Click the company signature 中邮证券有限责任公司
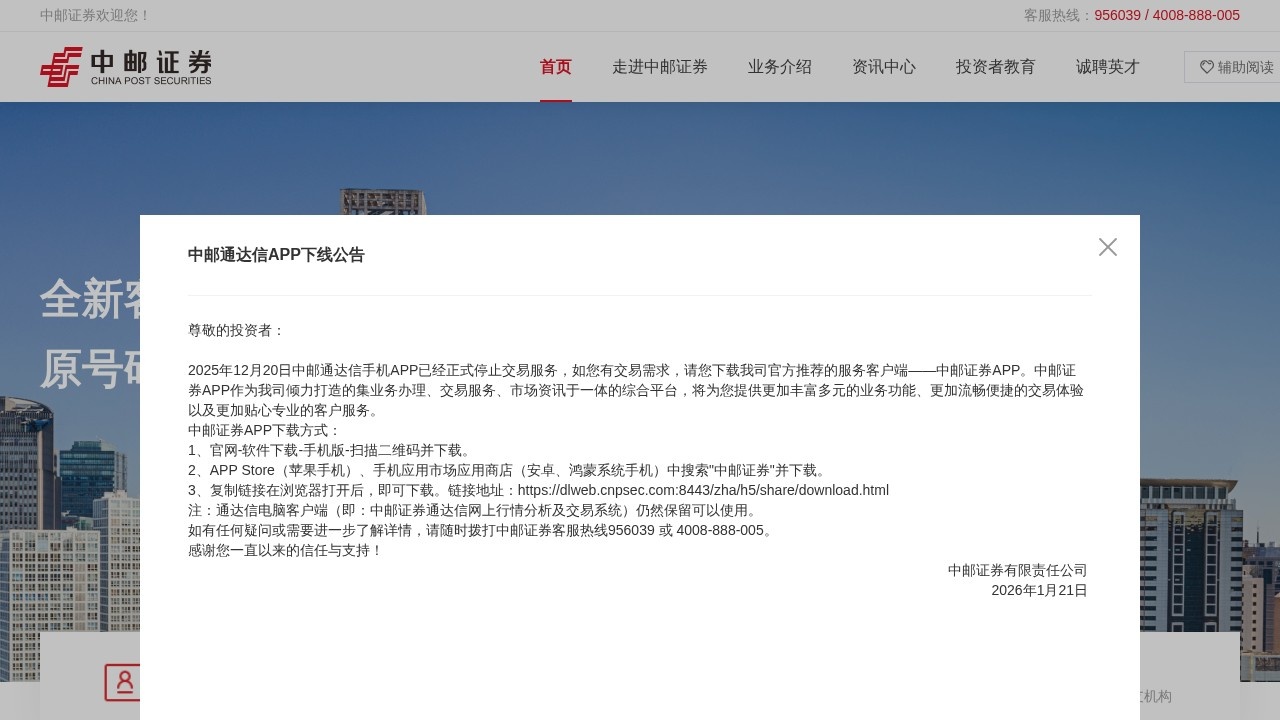The image size is (1280, 720). click(1018, 570)
